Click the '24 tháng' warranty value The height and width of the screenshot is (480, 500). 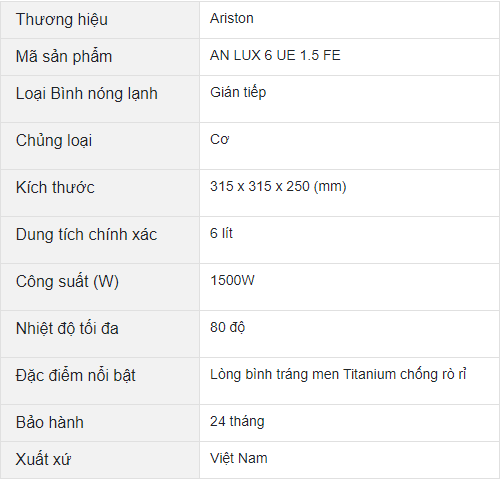click(x=237, y=421)
